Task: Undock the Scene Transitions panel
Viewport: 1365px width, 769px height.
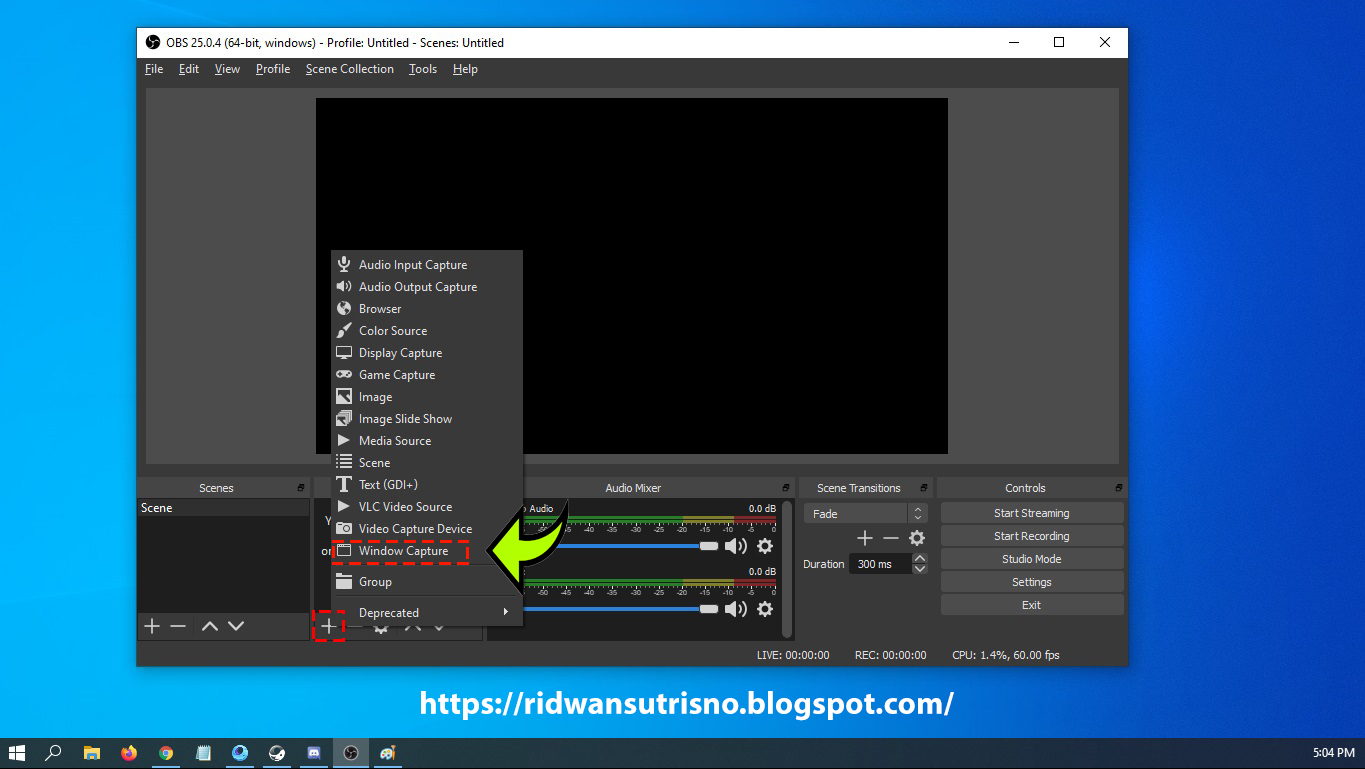Action: (x=924, y=488)
